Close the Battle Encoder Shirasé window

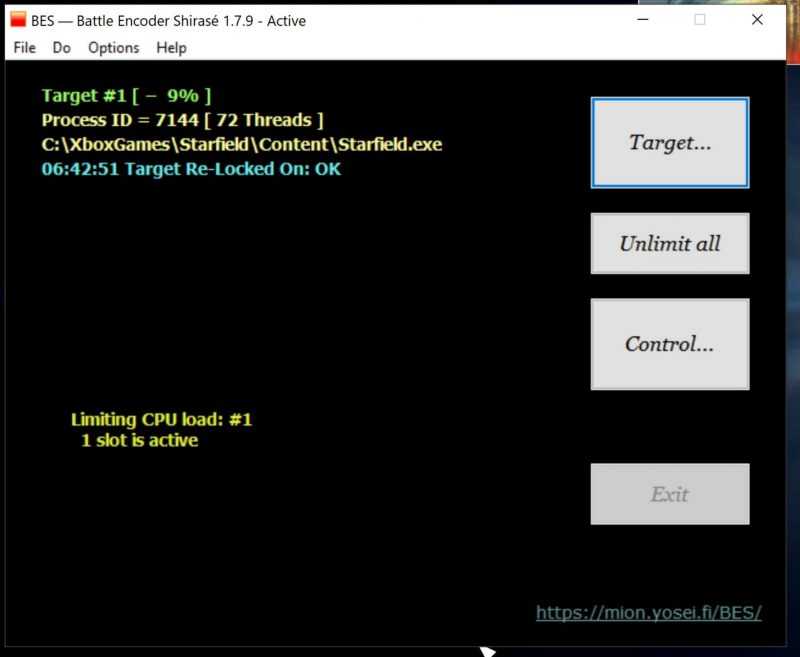point(757,19)
